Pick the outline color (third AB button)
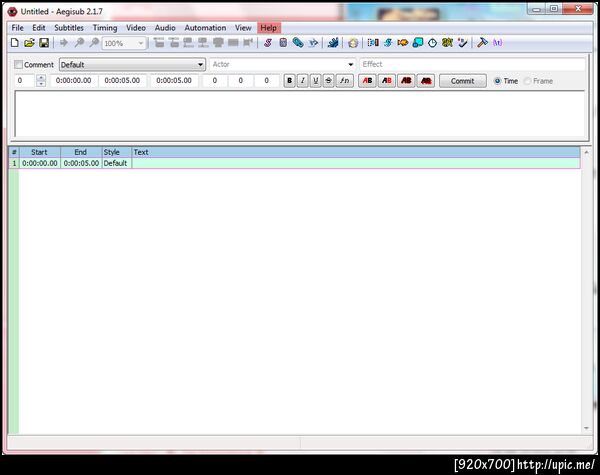The height and width of the screenshot is (475, 600). (406, 81)
